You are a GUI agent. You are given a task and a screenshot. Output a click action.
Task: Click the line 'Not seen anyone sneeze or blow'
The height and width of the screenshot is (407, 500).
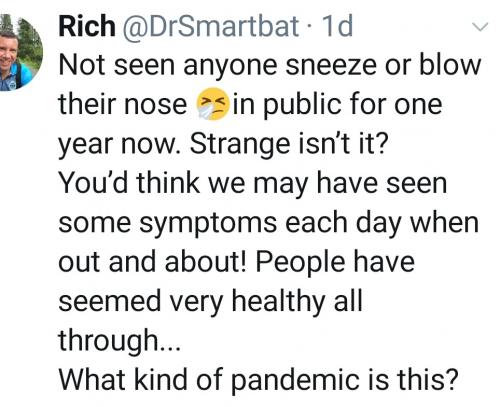[x=270, y=66]
